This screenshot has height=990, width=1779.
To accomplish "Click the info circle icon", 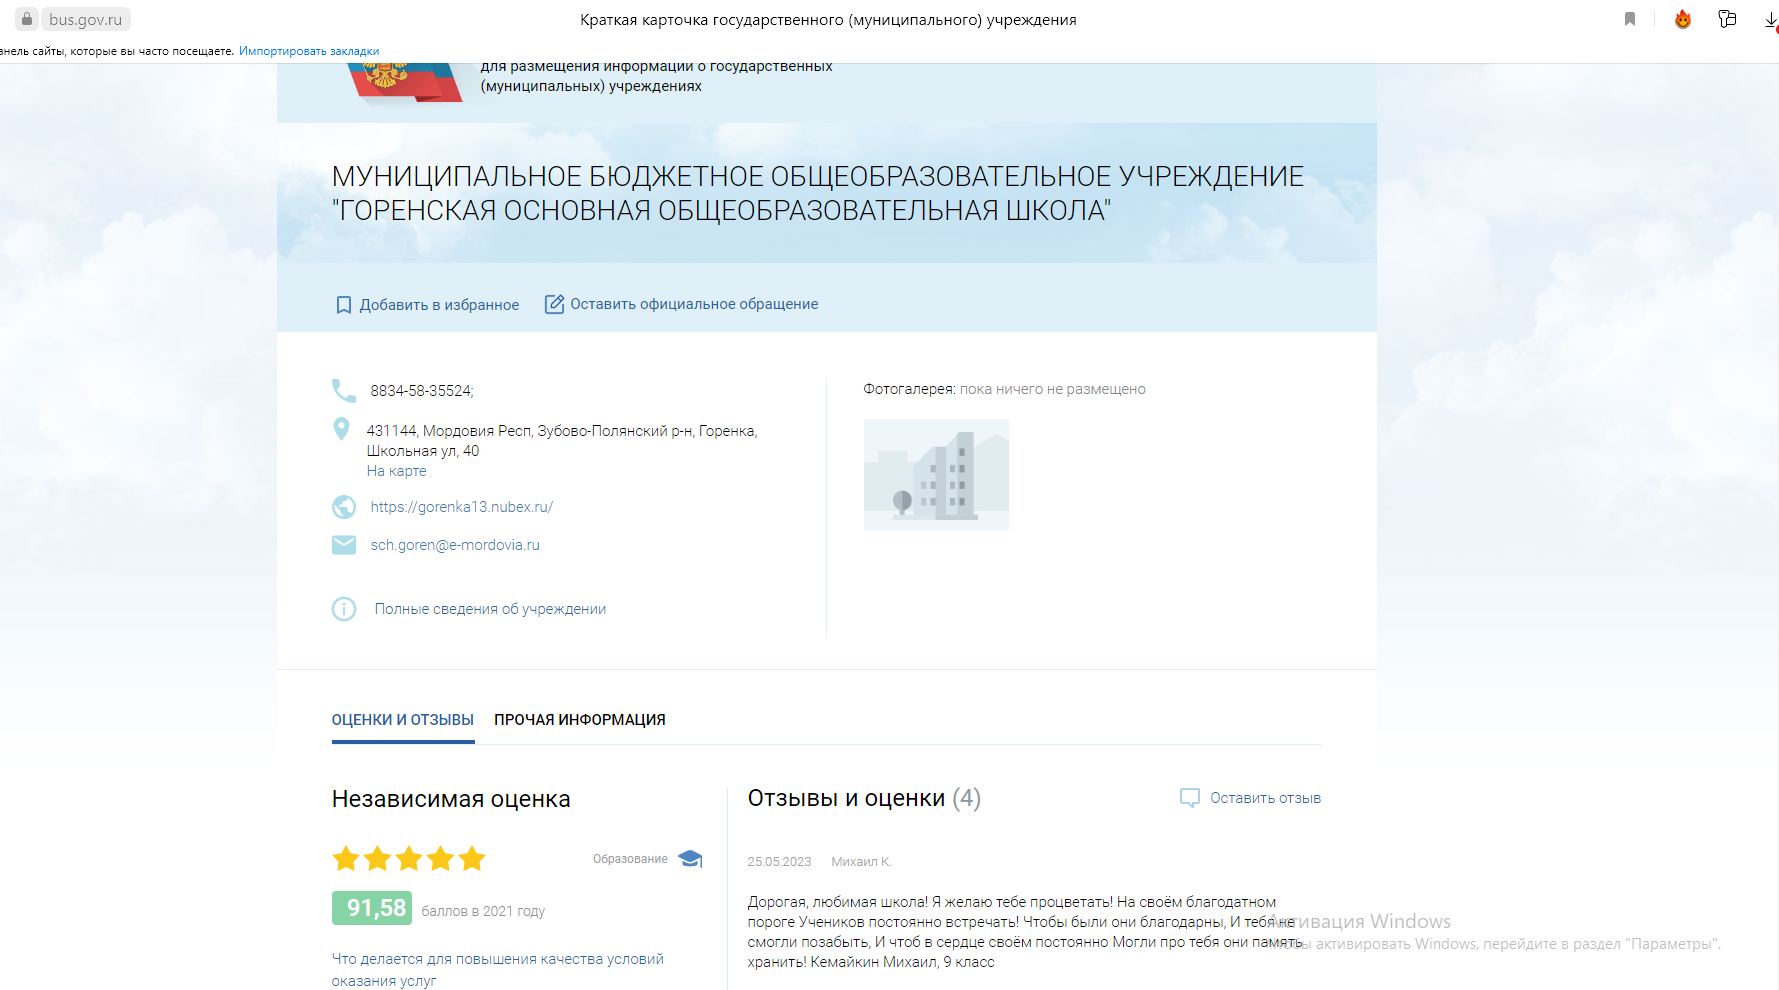I will (x=343, y=609).
